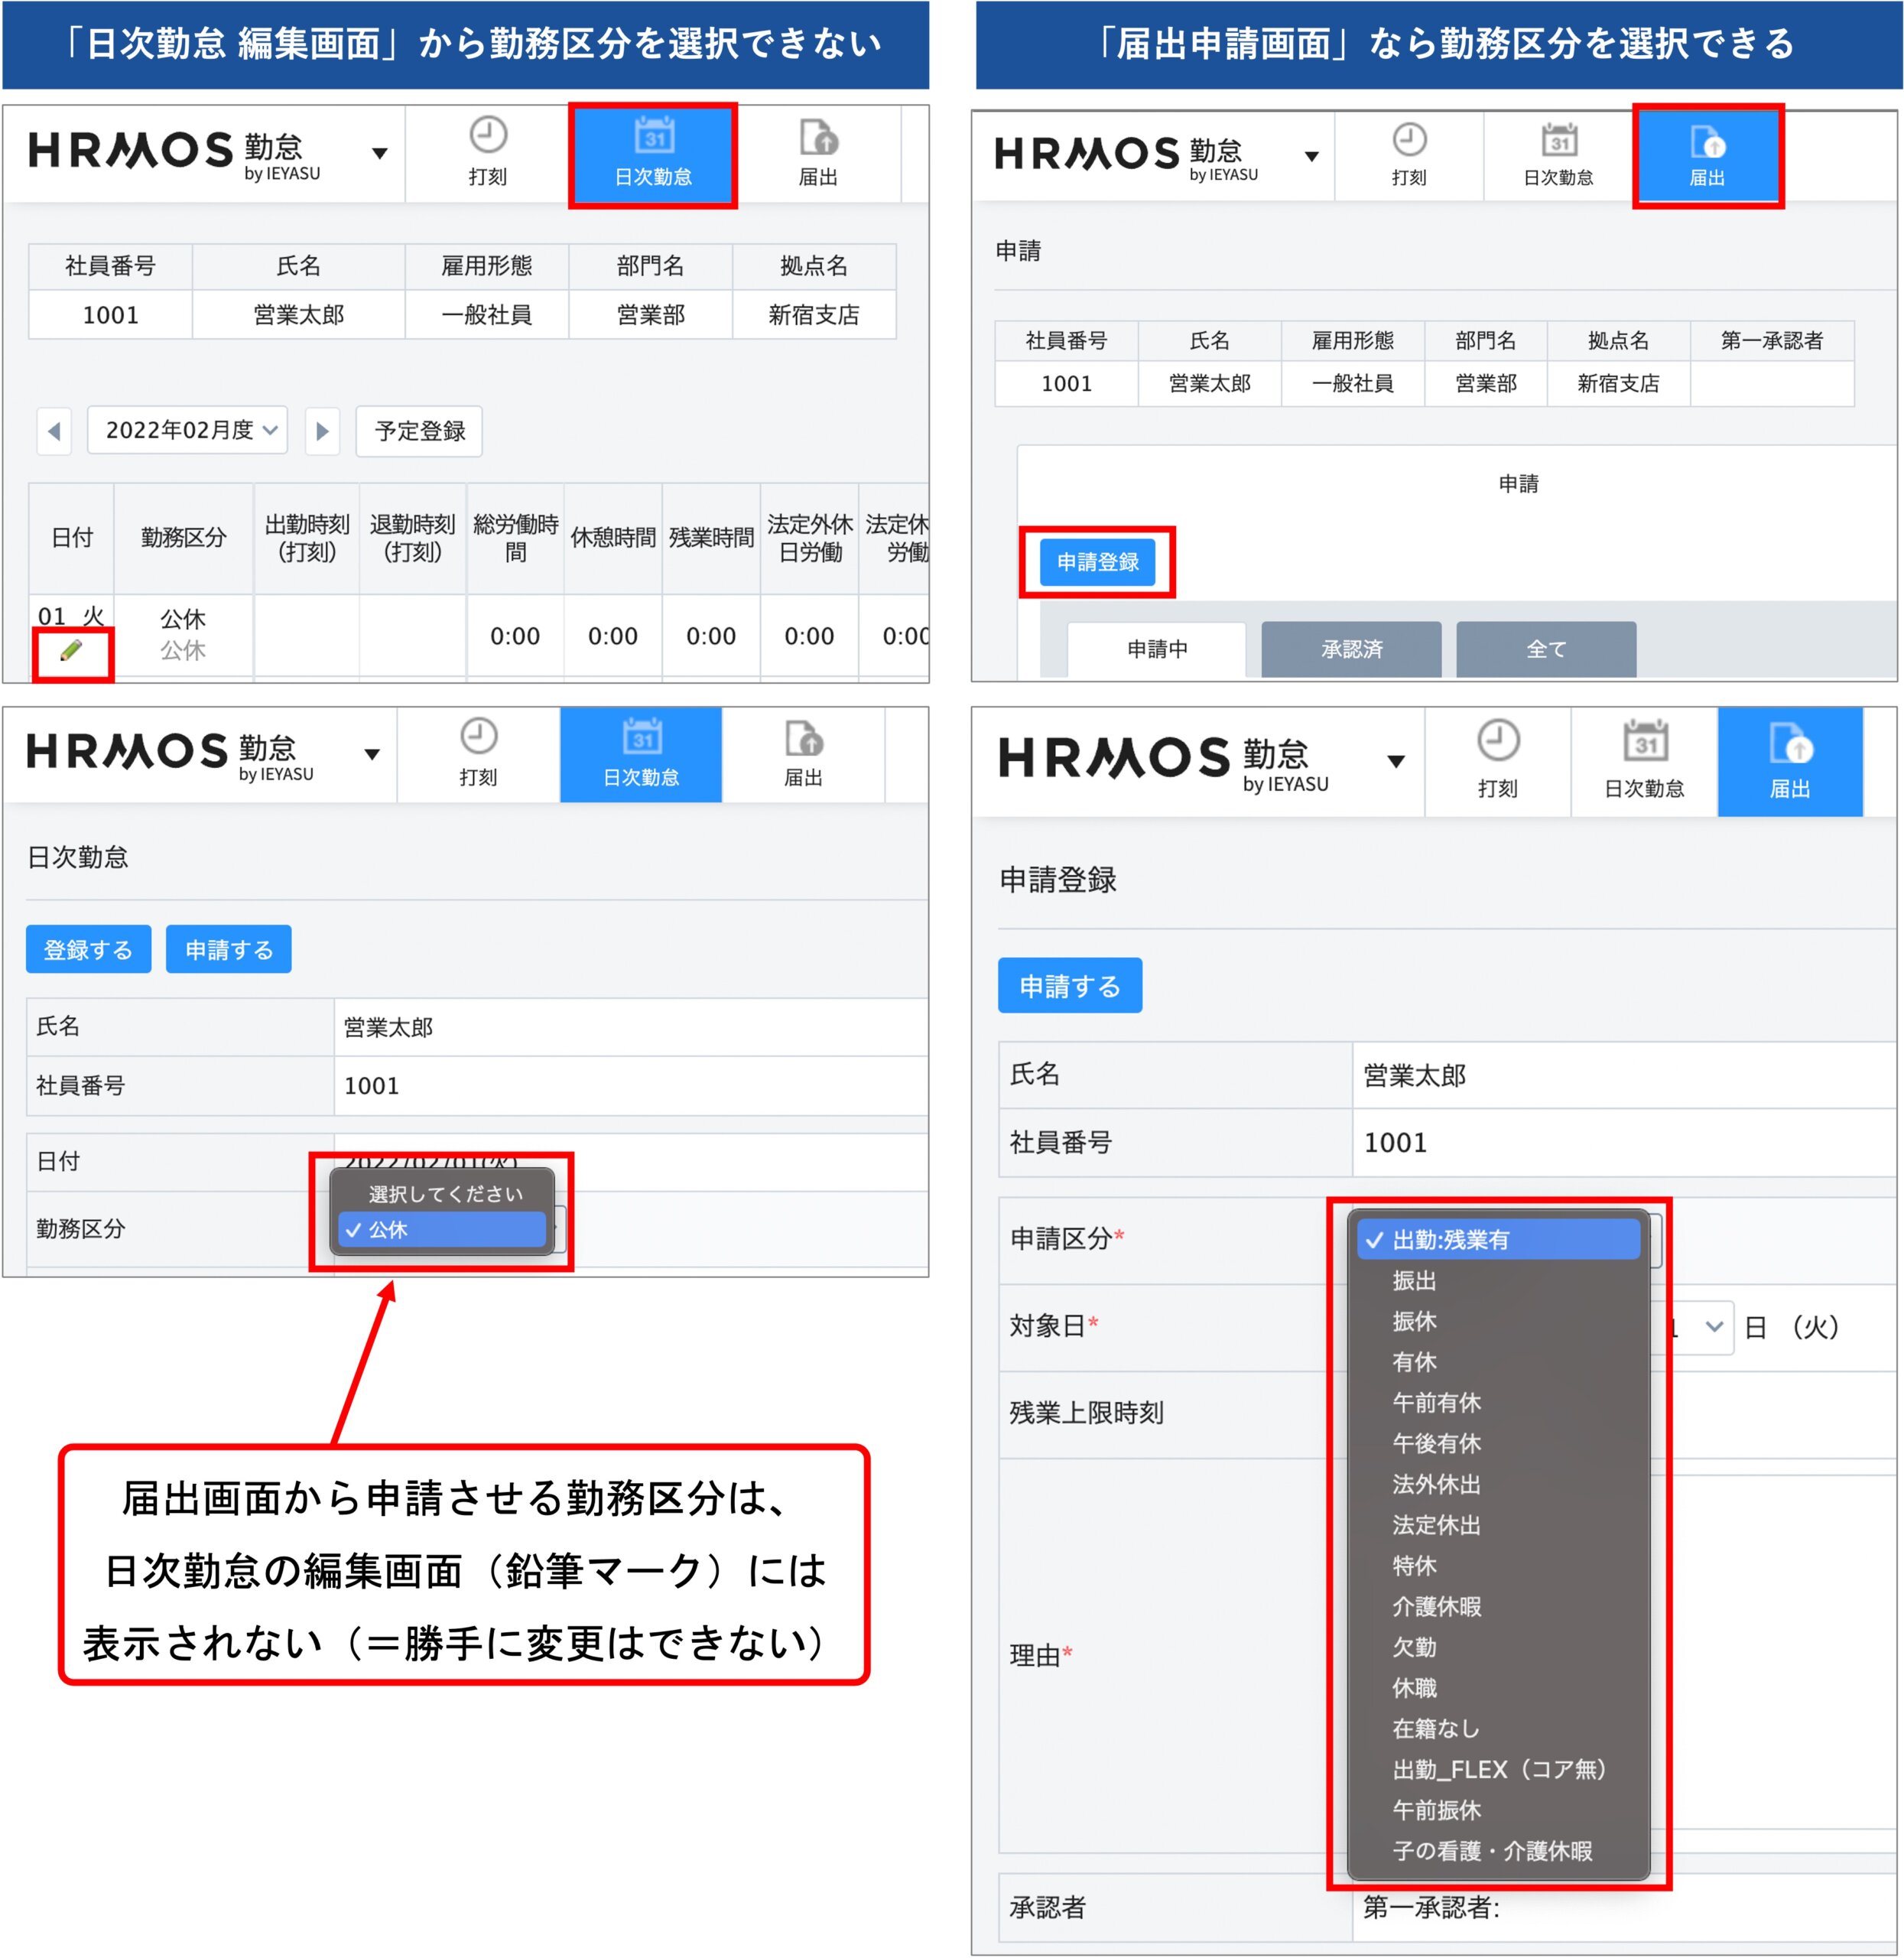
Task: Click the 日次勤怠 calendar icon in the top-right panel
Action: 1558,142
